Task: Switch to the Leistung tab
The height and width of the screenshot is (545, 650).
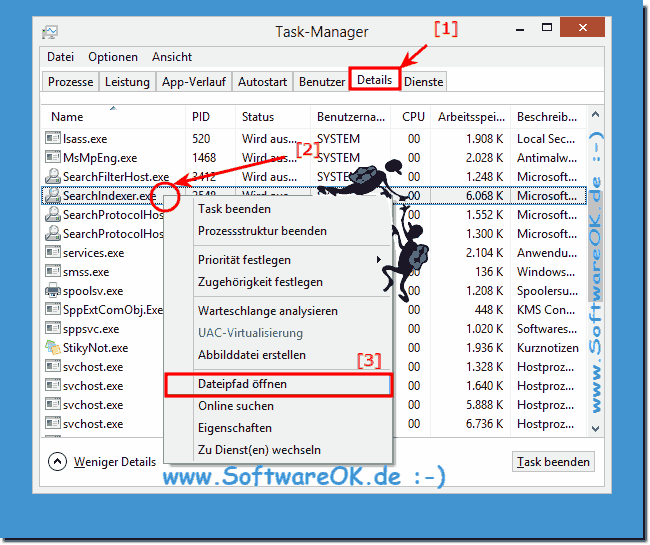Action: pyautogui.click(x=127, y=82)
